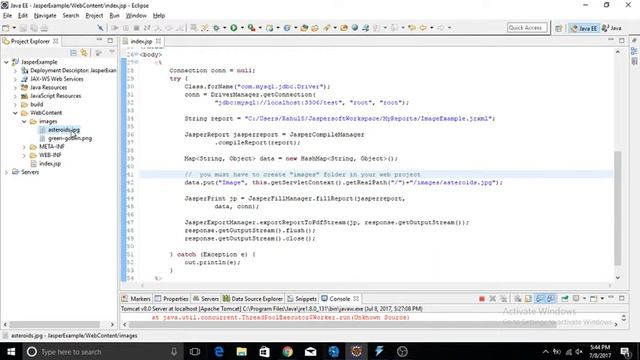This screenshot has width=640, height=360.
Task: Close the index.jsp editor tab
Action: point(158,41)
